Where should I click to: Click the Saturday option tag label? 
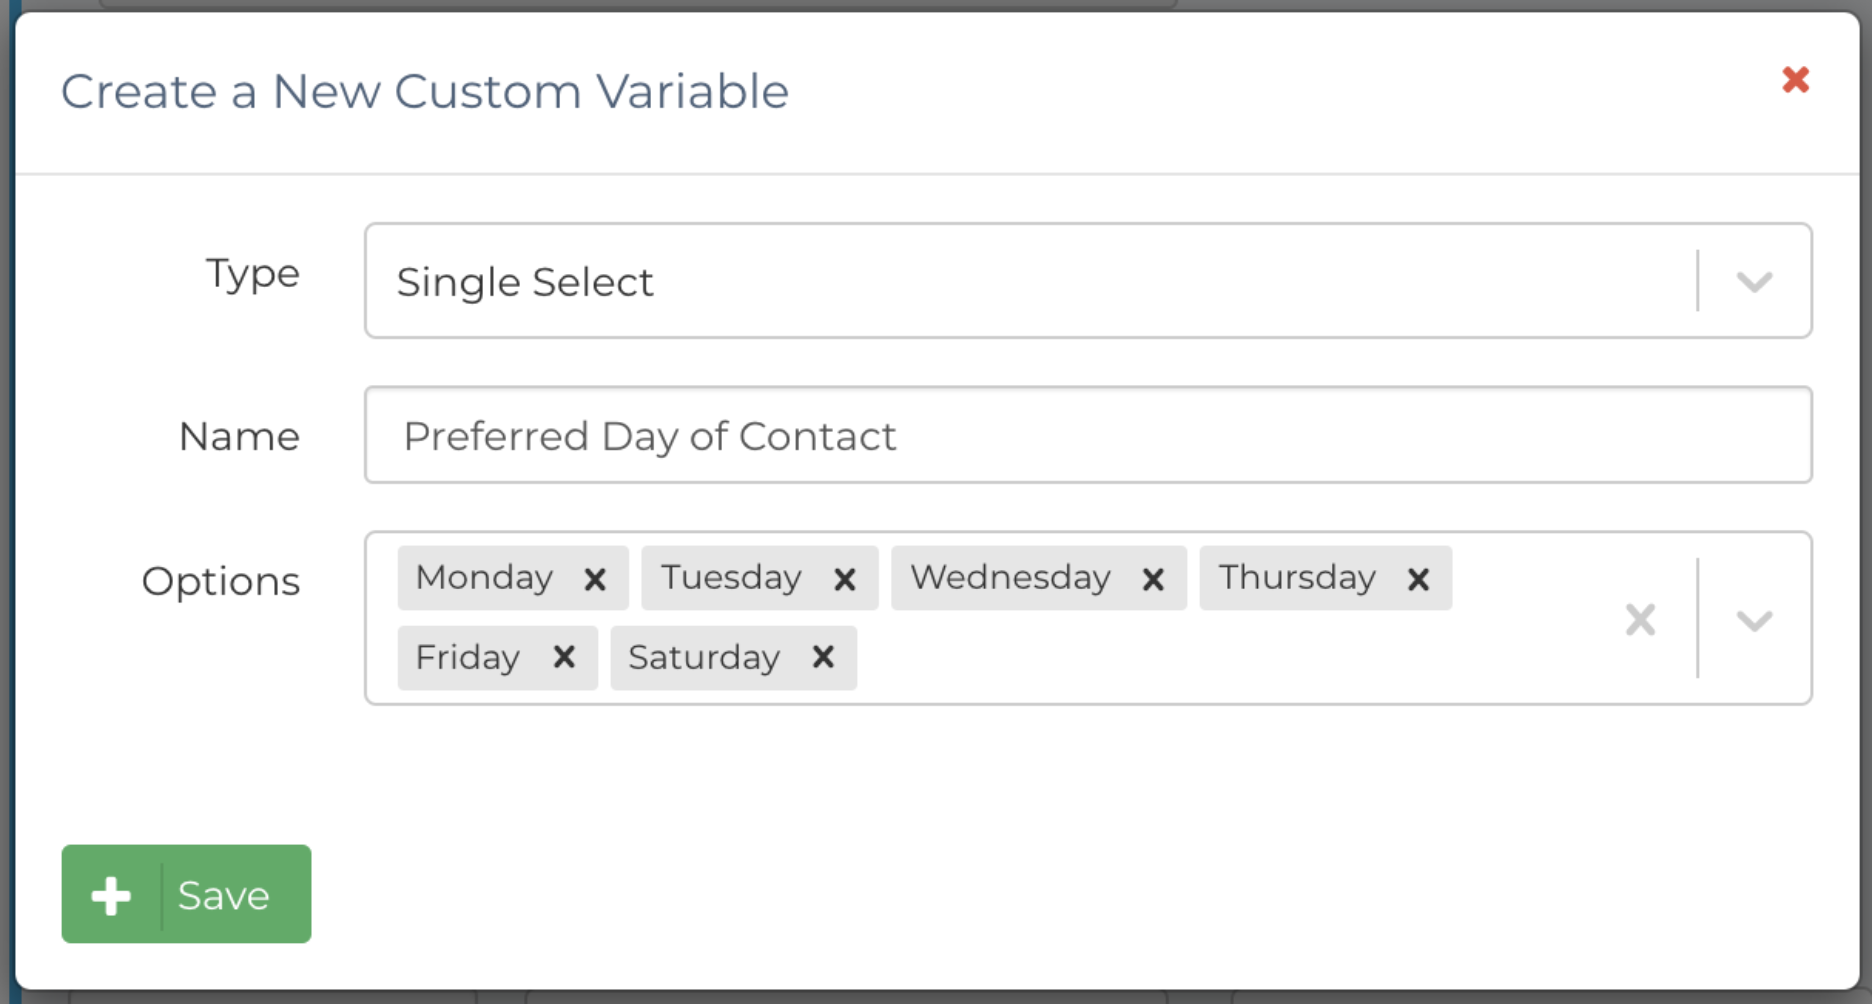pyautogui.click(x=704, y=658)
